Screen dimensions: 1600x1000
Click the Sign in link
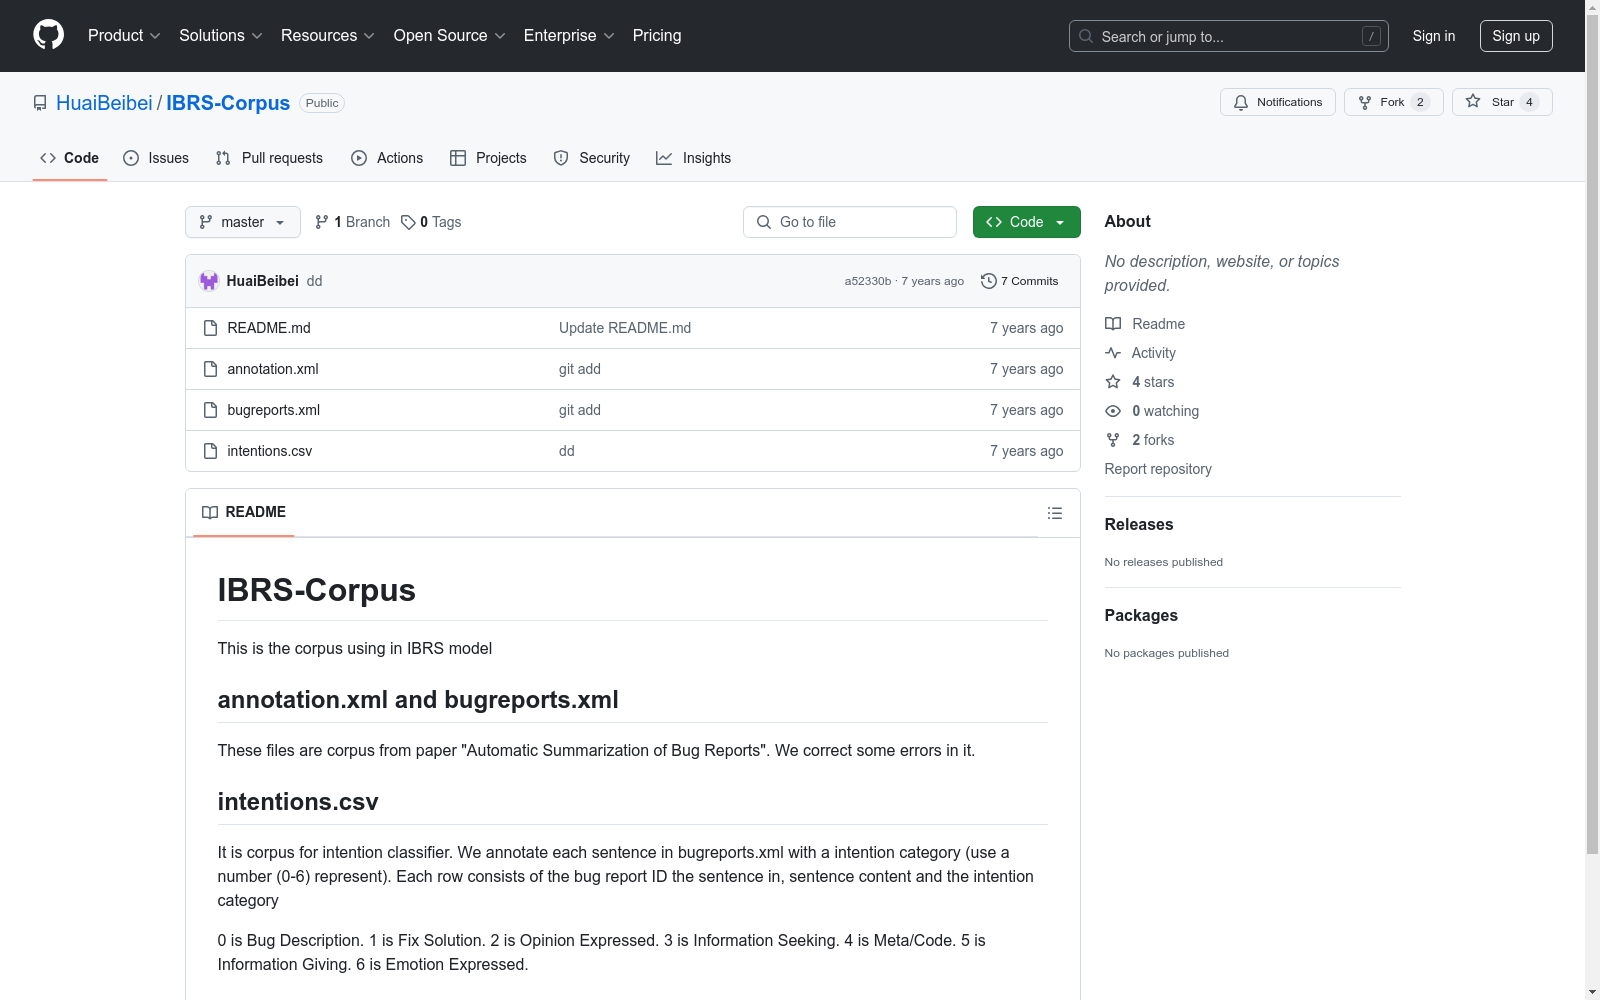tap(1434, 36)
